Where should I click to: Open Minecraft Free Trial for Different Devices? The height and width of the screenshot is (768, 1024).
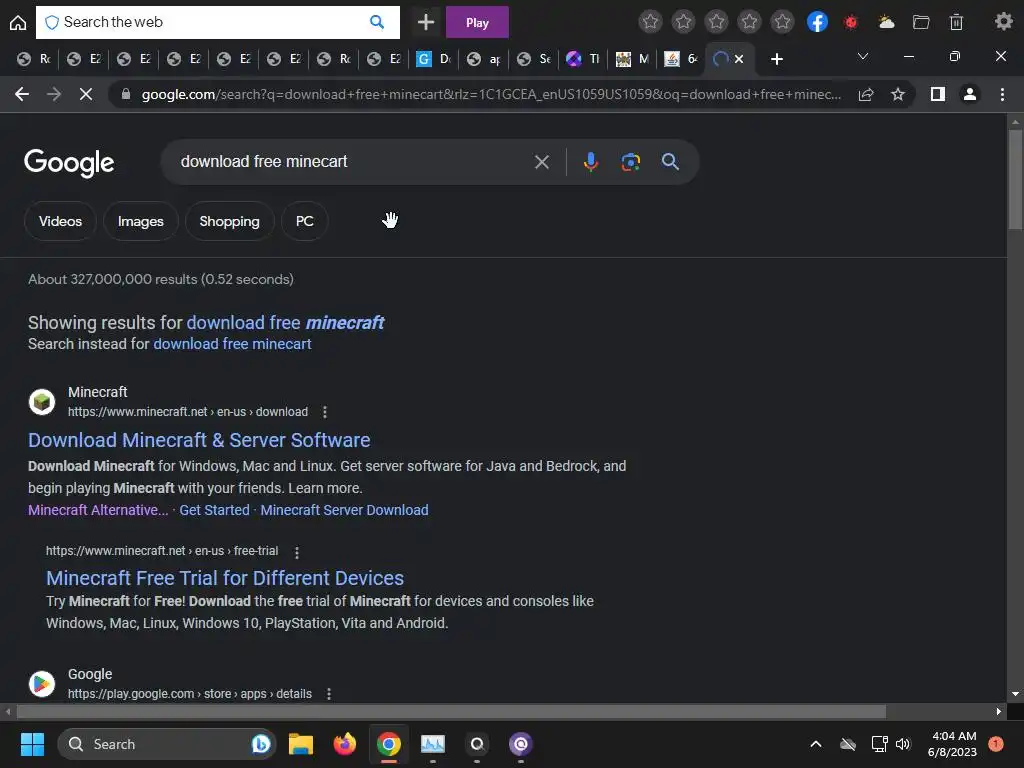225,578
